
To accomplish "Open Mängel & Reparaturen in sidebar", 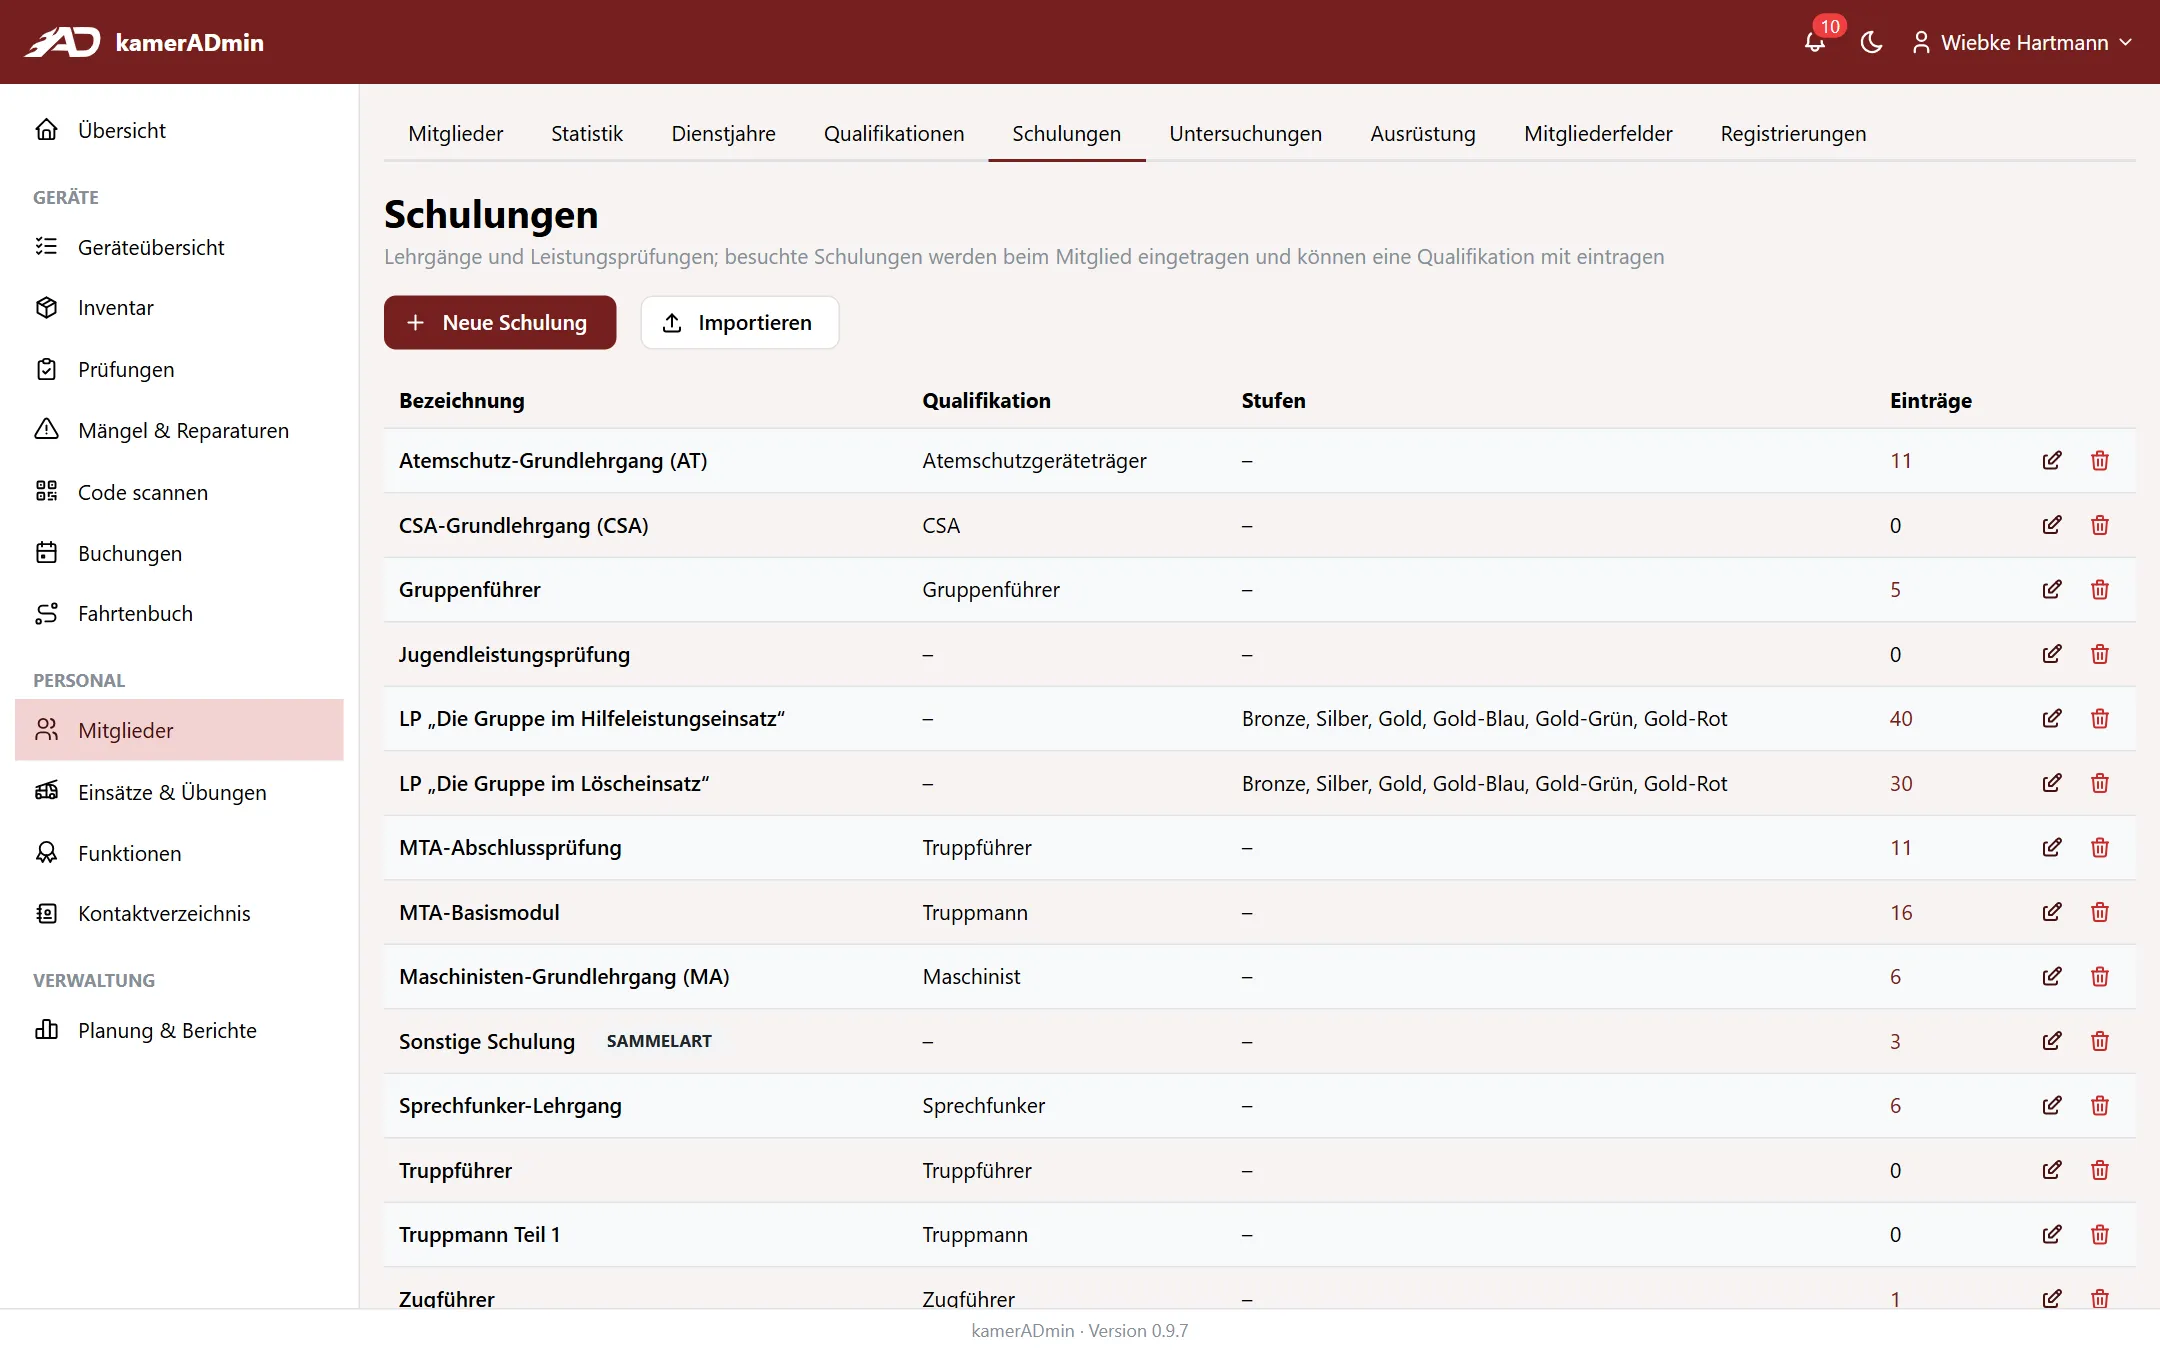I will [179, 430].
